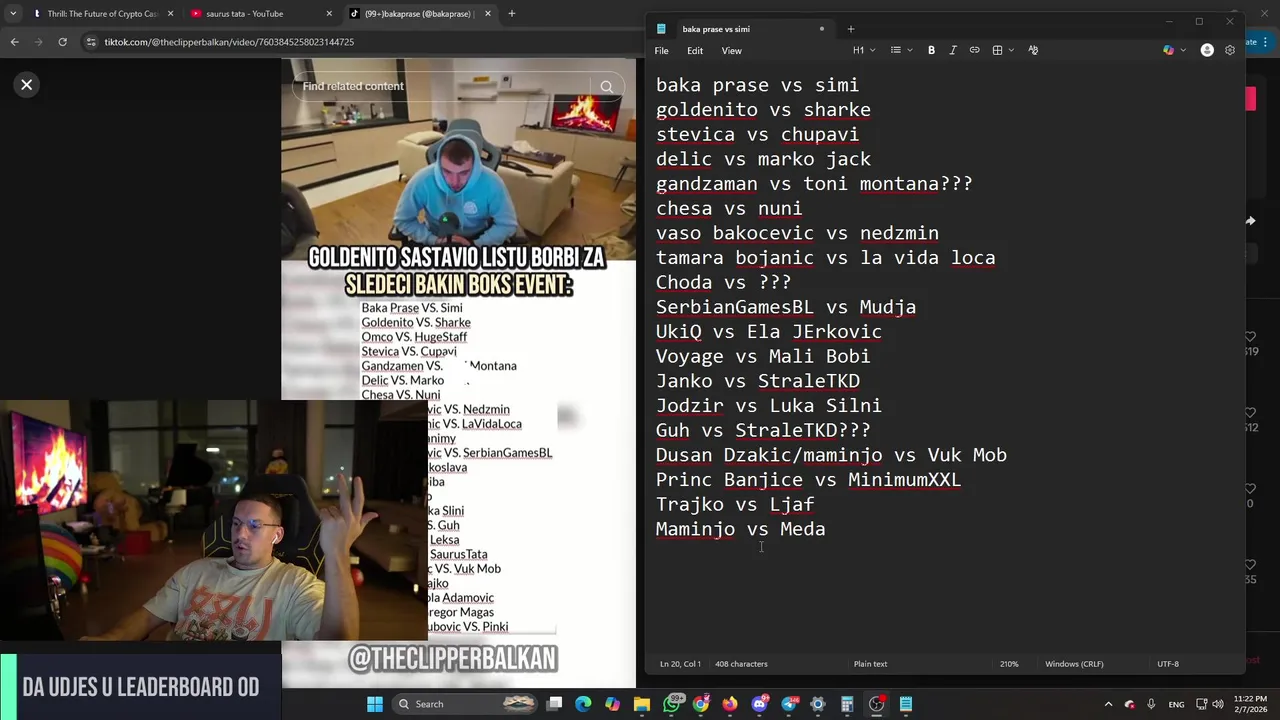The width and height of the screenshot is (1280, 720).
Task: Click the microphone tray icon
Action: coord(1151,704)
